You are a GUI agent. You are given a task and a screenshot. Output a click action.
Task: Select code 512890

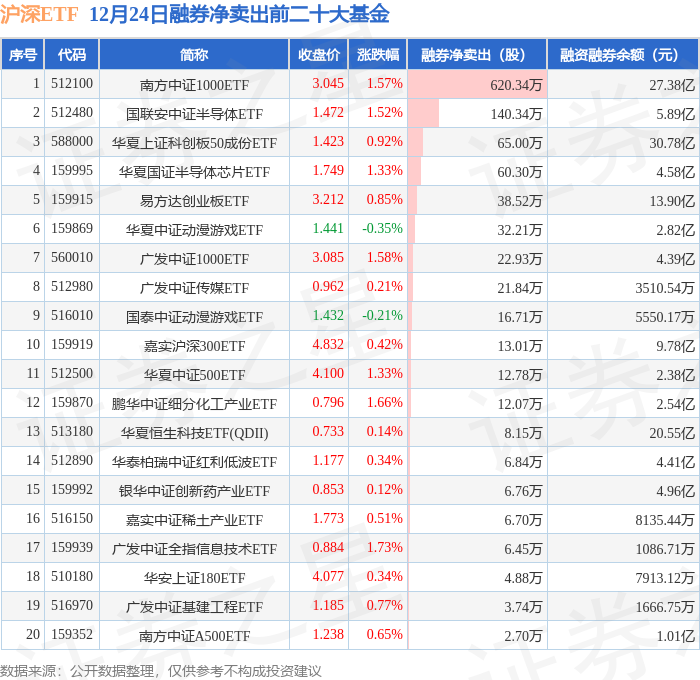click(x=71, y=461)
